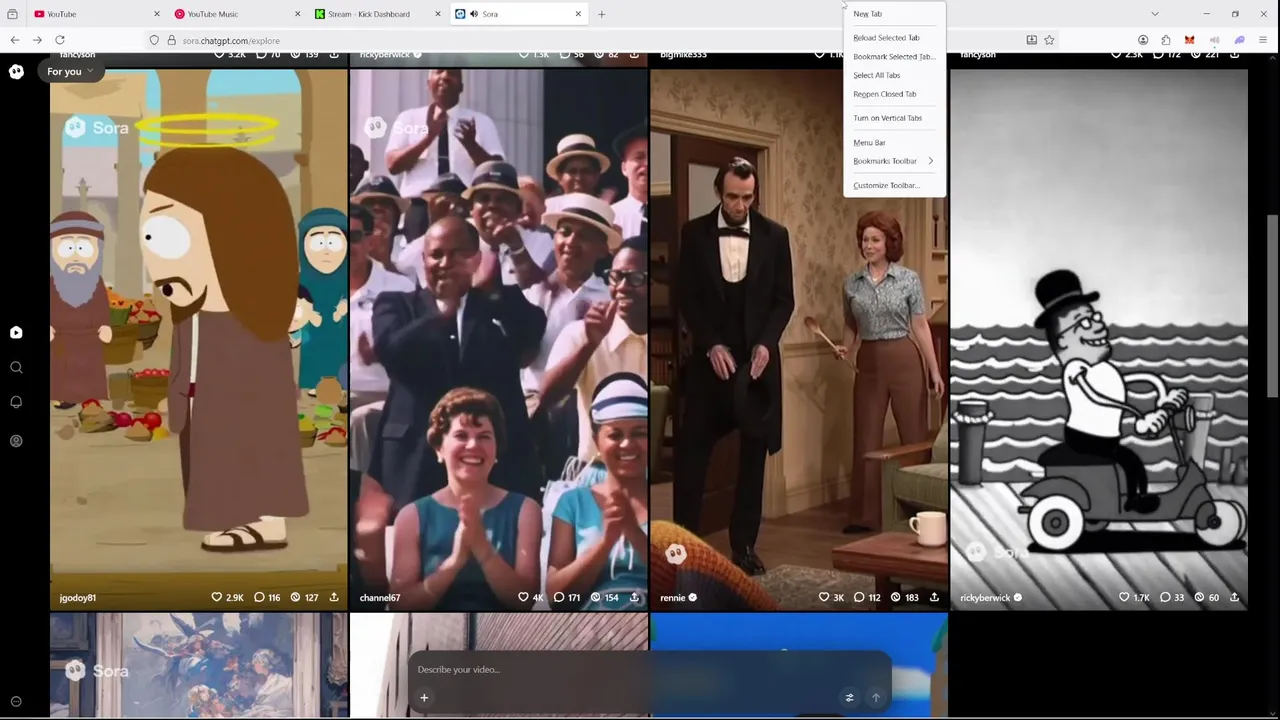Open channel67's profile link
Screen dimensions: 1280x720
coord(379,598)
